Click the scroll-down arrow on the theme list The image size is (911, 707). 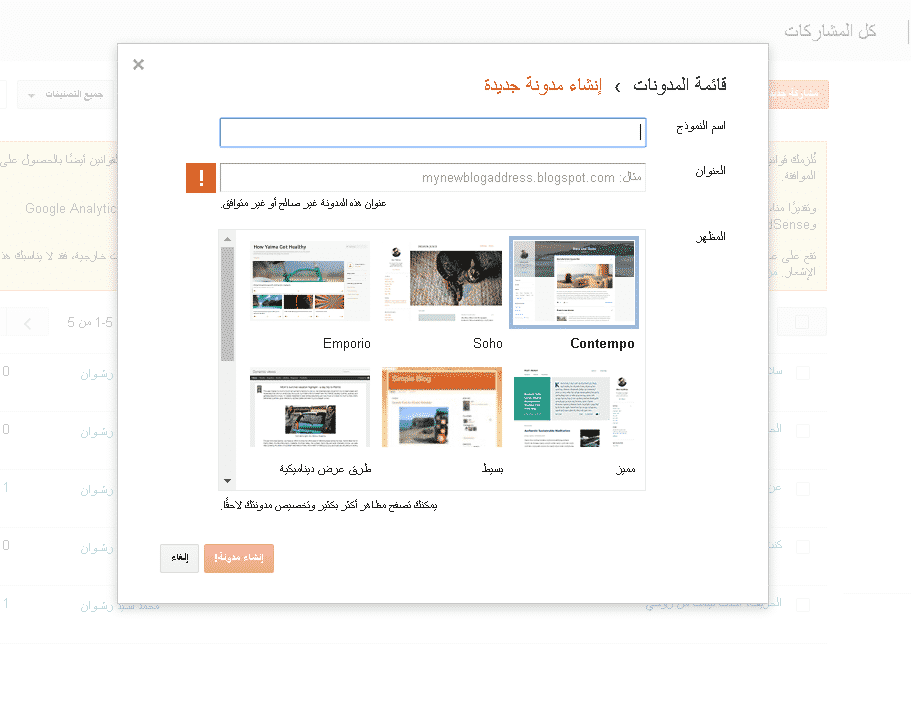coord(228,480)
